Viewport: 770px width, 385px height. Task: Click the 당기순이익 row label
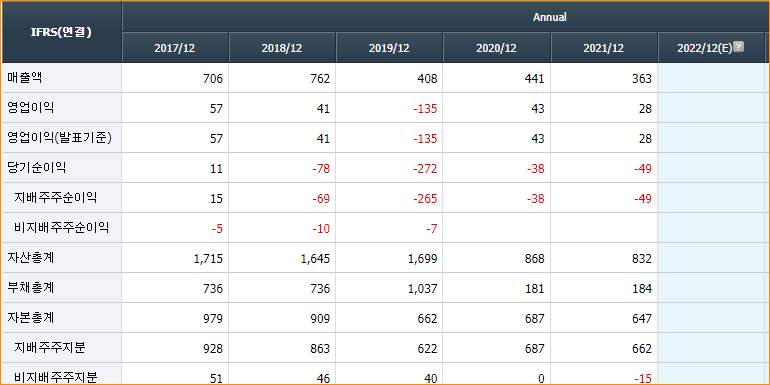(x=36, y=168)
